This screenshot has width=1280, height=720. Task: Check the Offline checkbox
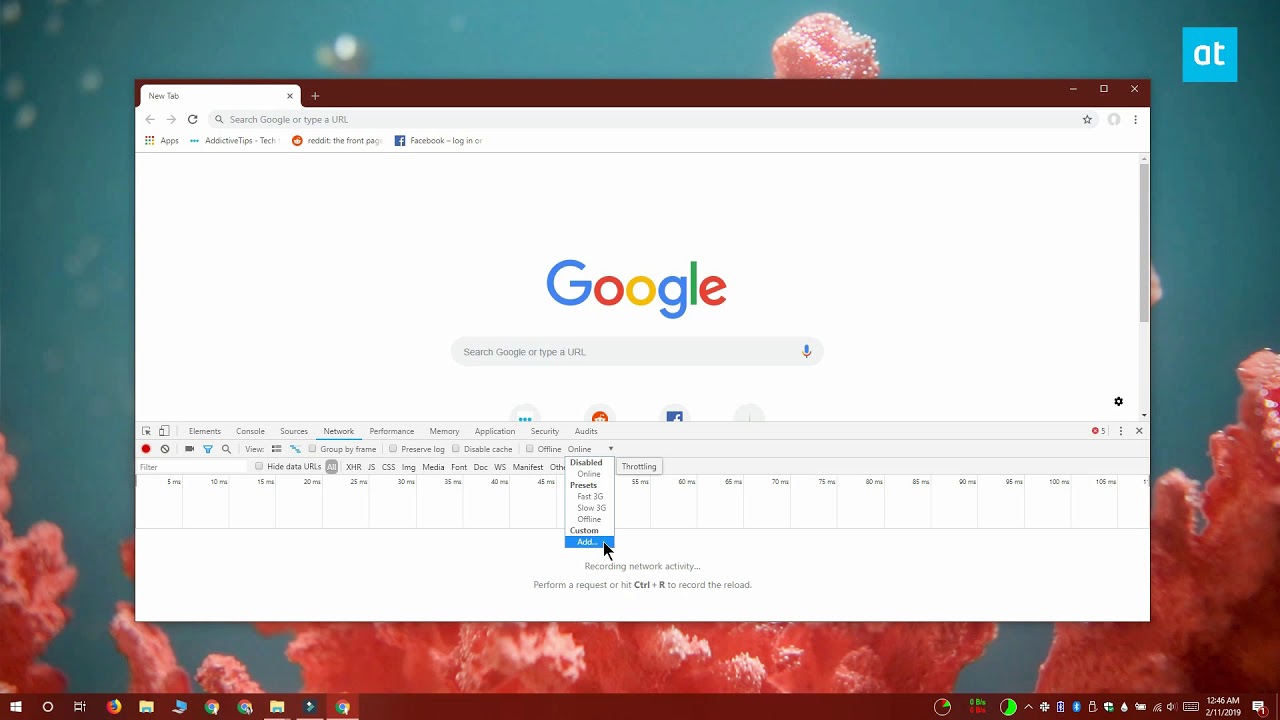530,449
